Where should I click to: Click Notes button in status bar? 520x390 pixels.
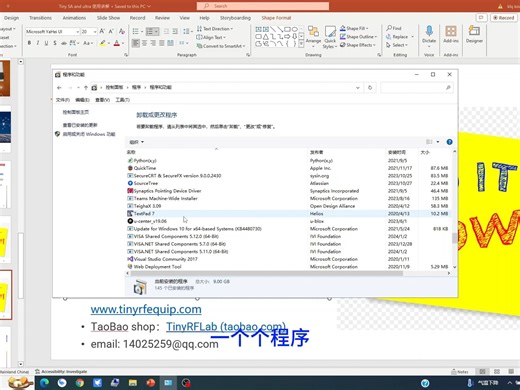(x=460, y=371)
